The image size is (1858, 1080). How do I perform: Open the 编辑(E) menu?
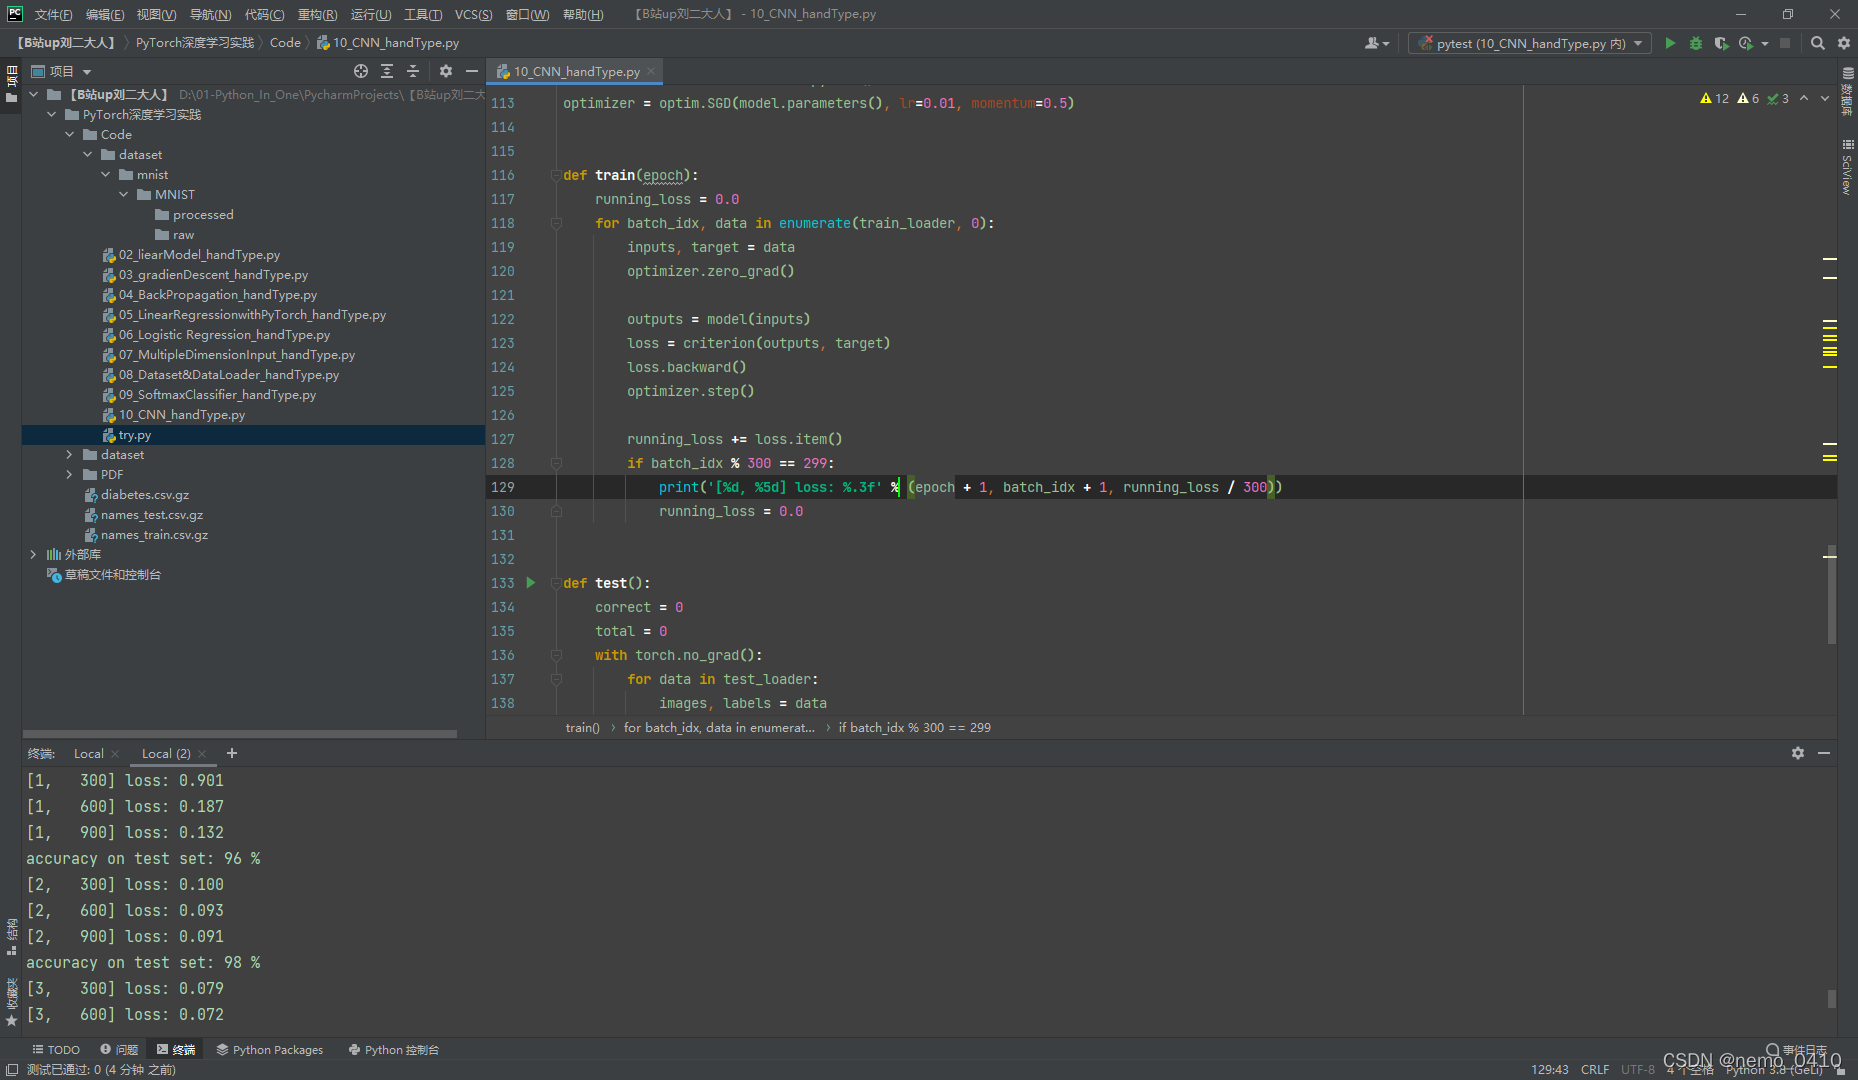[x=105, y=14]
